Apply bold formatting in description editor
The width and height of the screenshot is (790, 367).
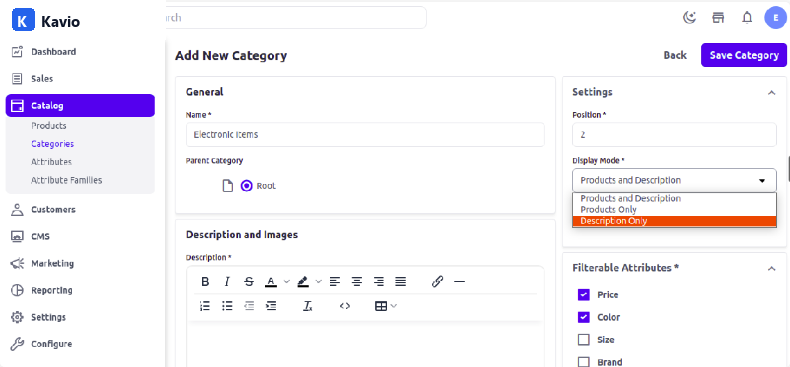coord(205,281)
